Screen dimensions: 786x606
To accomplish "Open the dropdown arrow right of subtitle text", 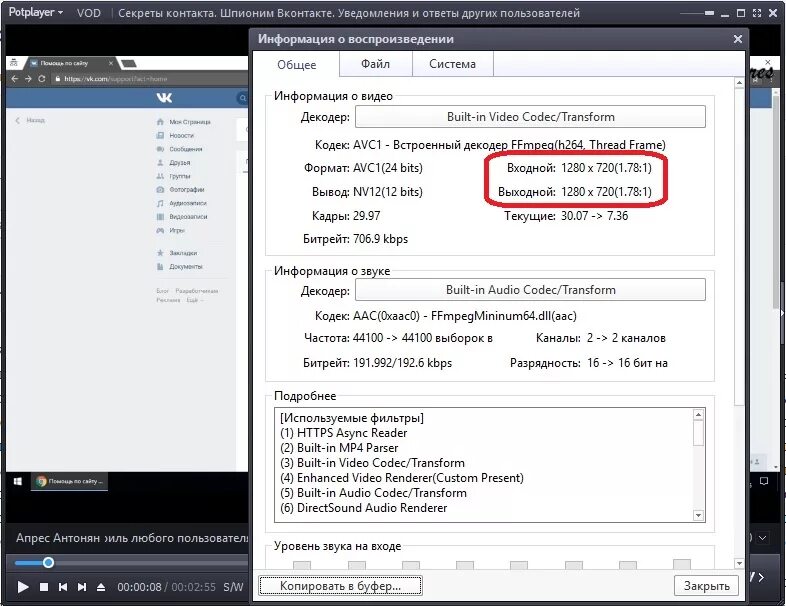I will [762, 538].
